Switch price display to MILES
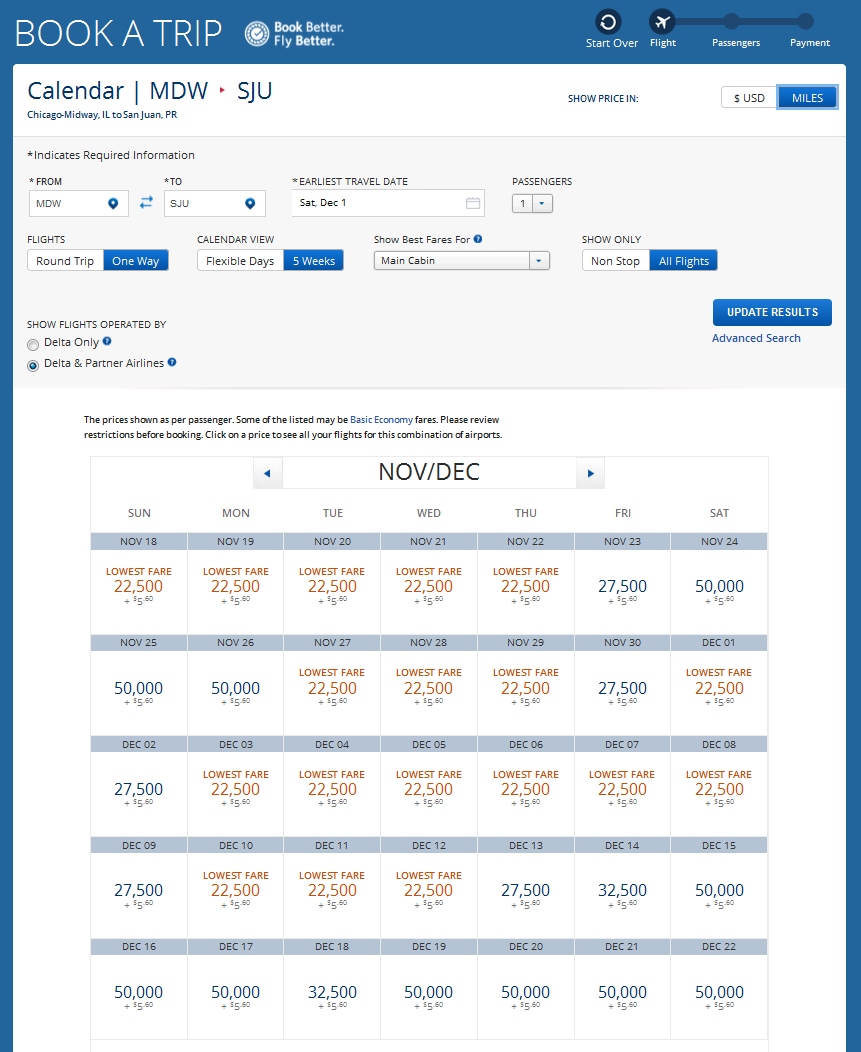Screen dimensions: 861x1052 807,97
